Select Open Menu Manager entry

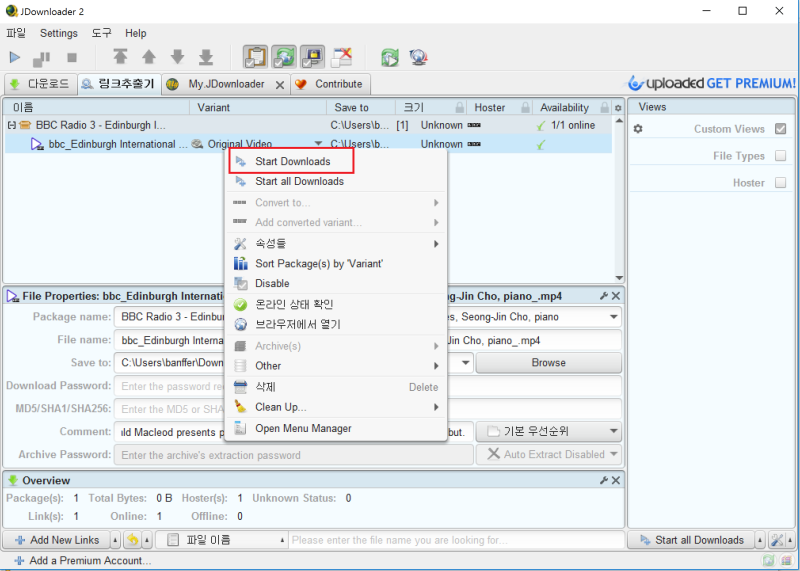tap(336, 429)
